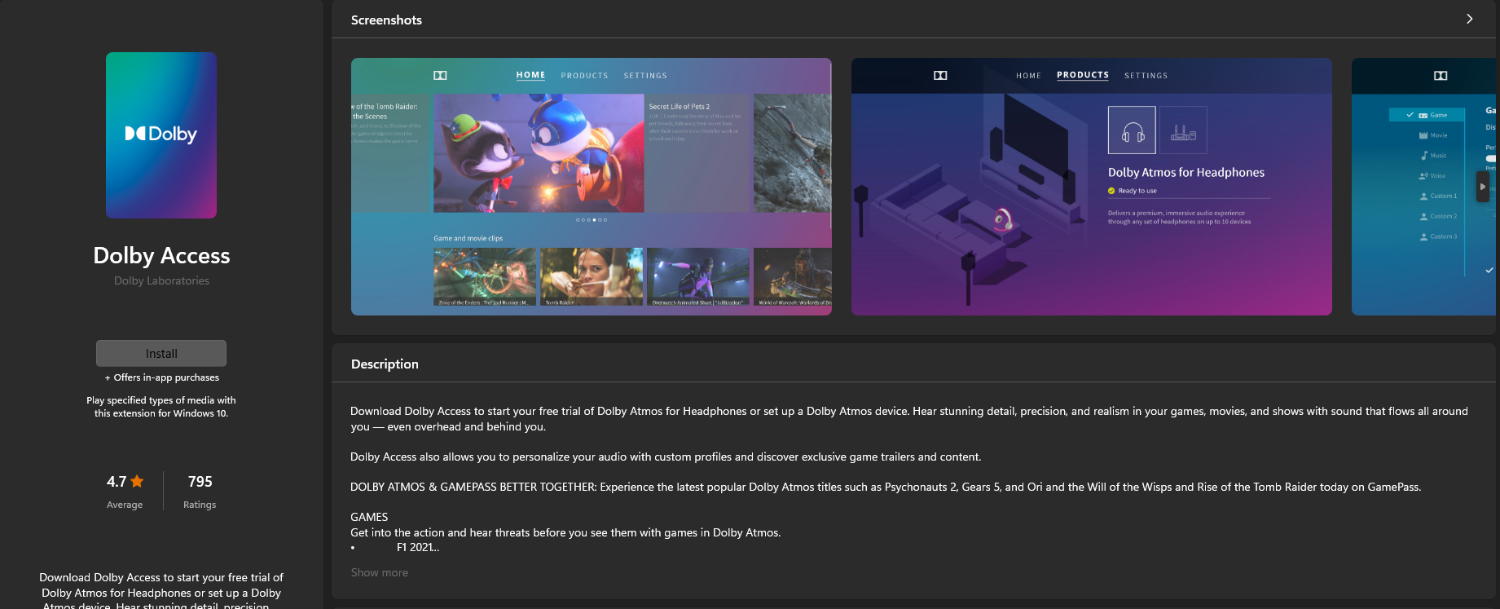Open the Dolby Atmos for Headphones screenshot

click(1091, 186)
